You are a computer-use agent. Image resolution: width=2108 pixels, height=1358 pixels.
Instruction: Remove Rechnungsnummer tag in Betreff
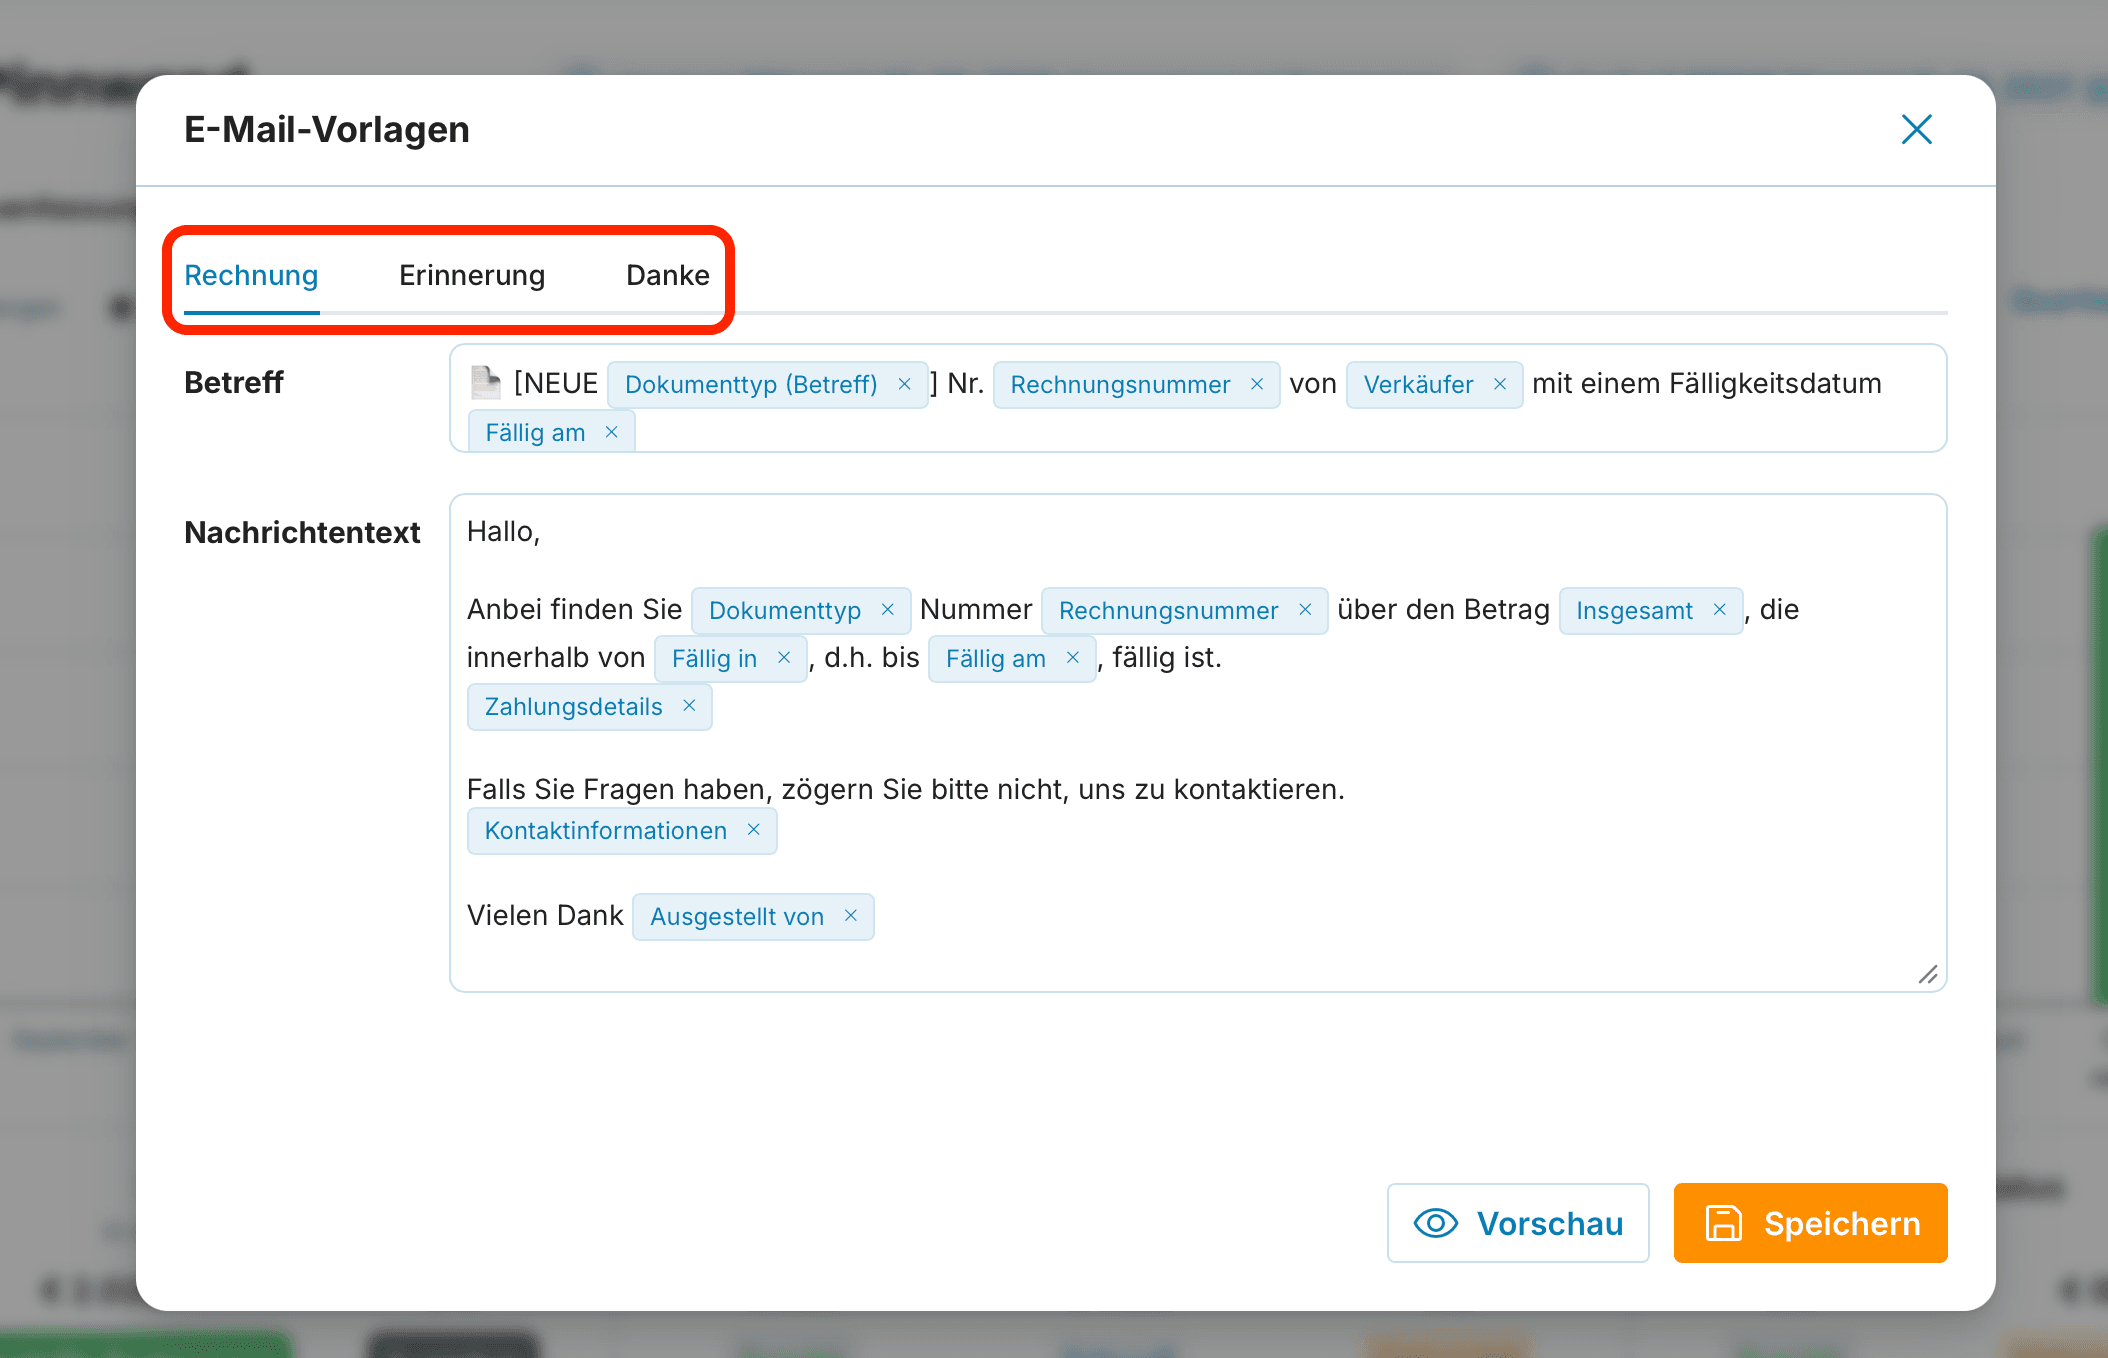pyautogui.click(x=1257, y=384)
